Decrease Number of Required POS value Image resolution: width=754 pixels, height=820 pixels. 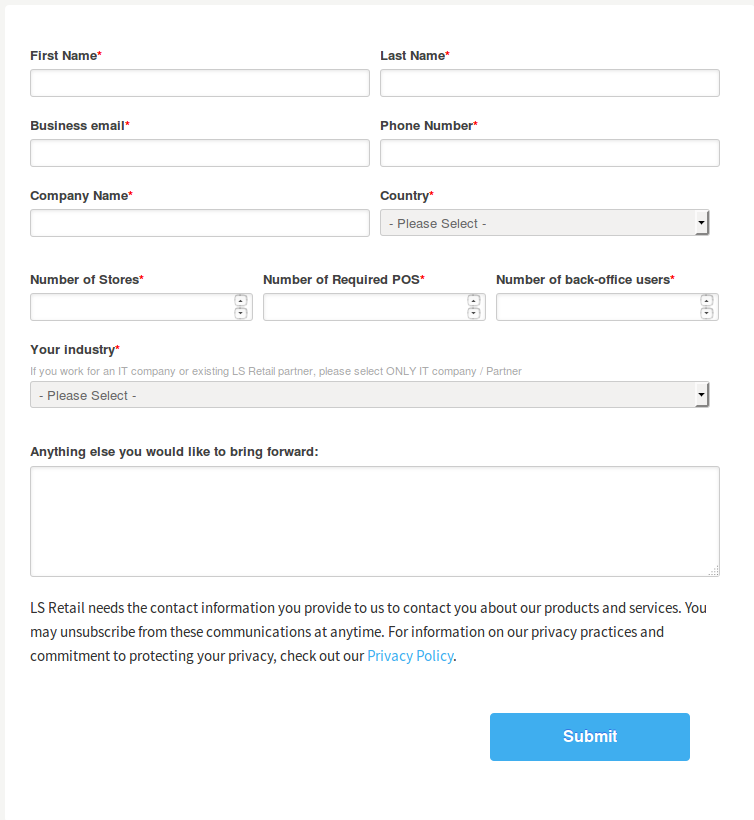tap(474, 313)
